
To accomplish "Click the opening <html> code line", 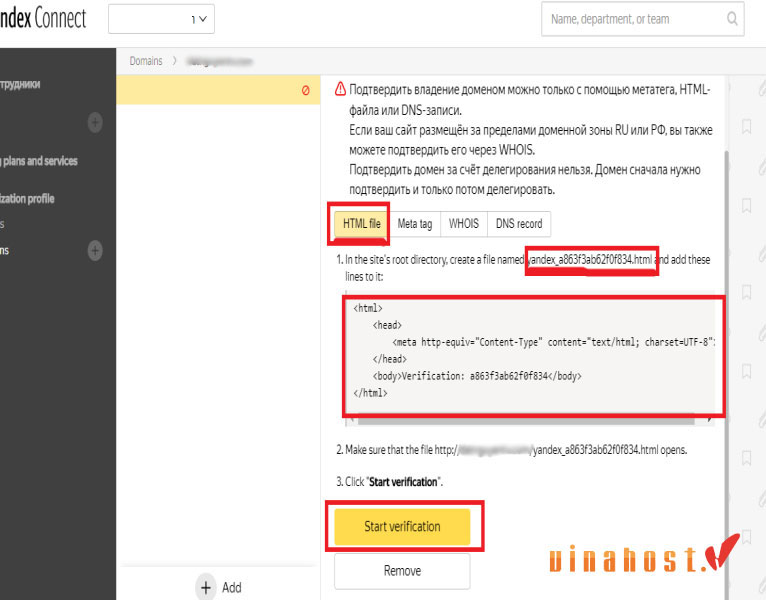I will pos(368,308).
